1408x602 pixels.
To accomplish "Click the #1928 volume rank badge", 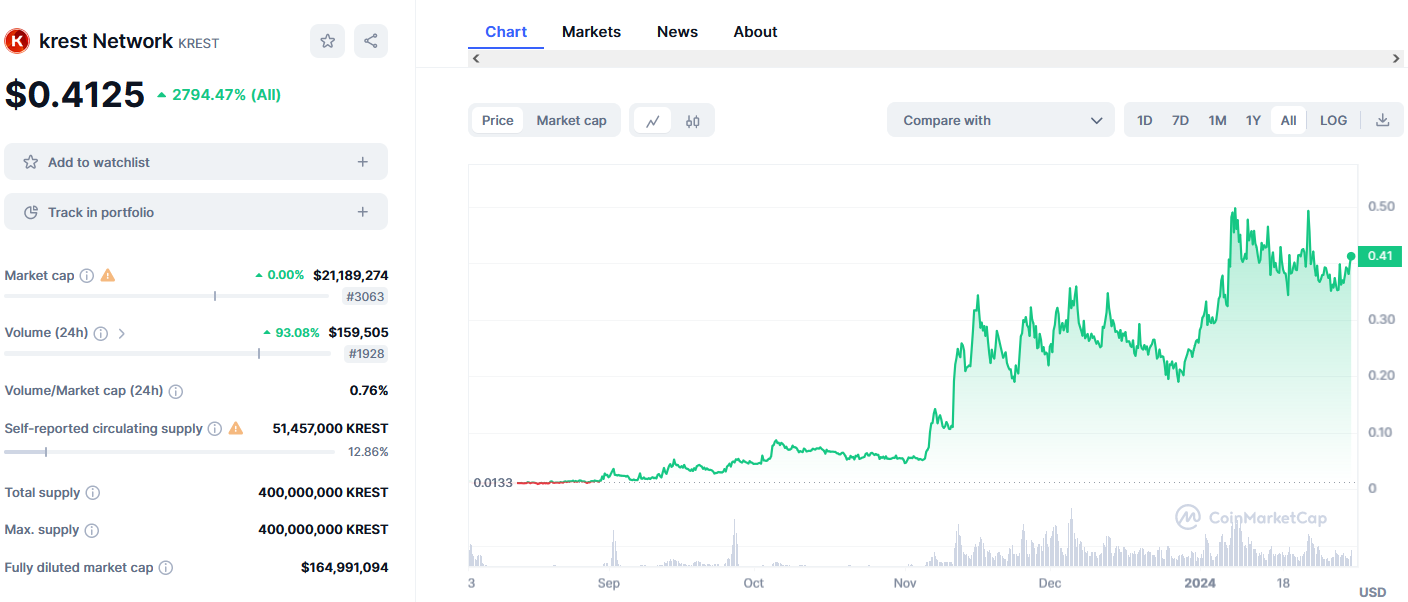I will point(366,353).
